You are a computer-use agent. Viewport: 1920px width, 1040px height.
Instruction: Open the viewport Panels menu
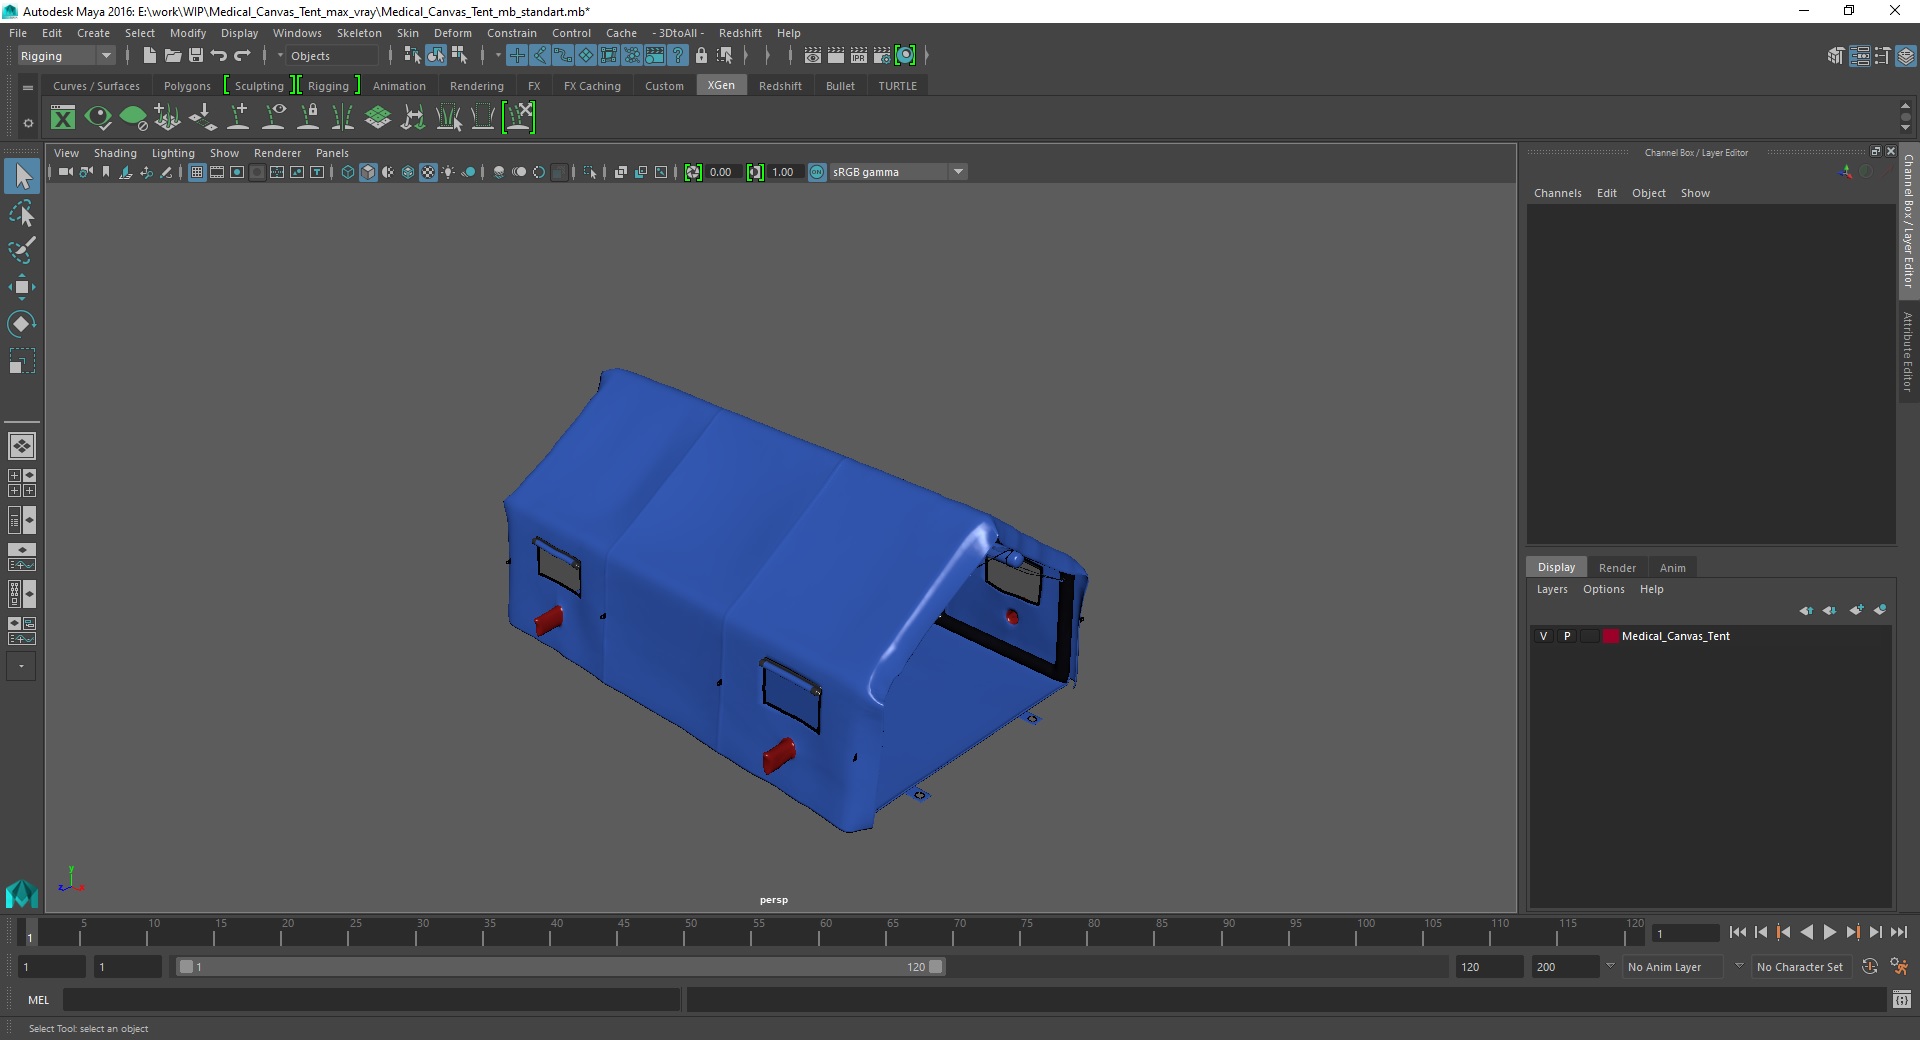(332, 153)
